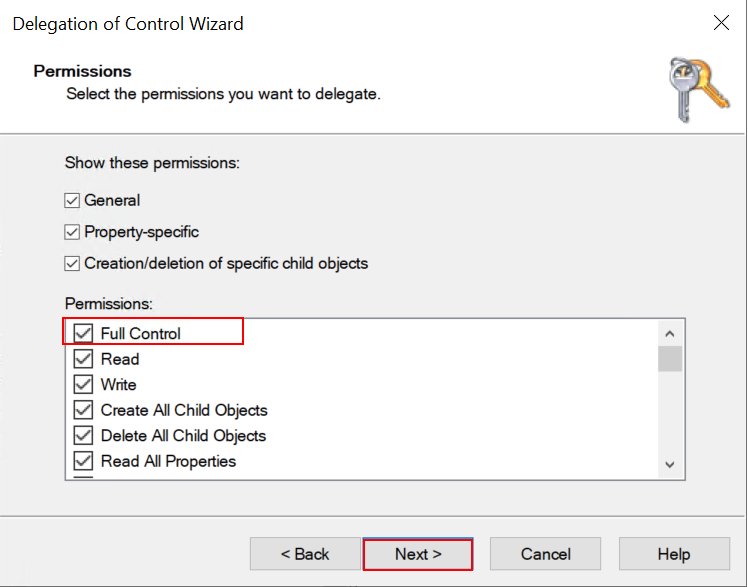Proceed with the Next button
Viewport: 748px width, 587px height.
418,554
